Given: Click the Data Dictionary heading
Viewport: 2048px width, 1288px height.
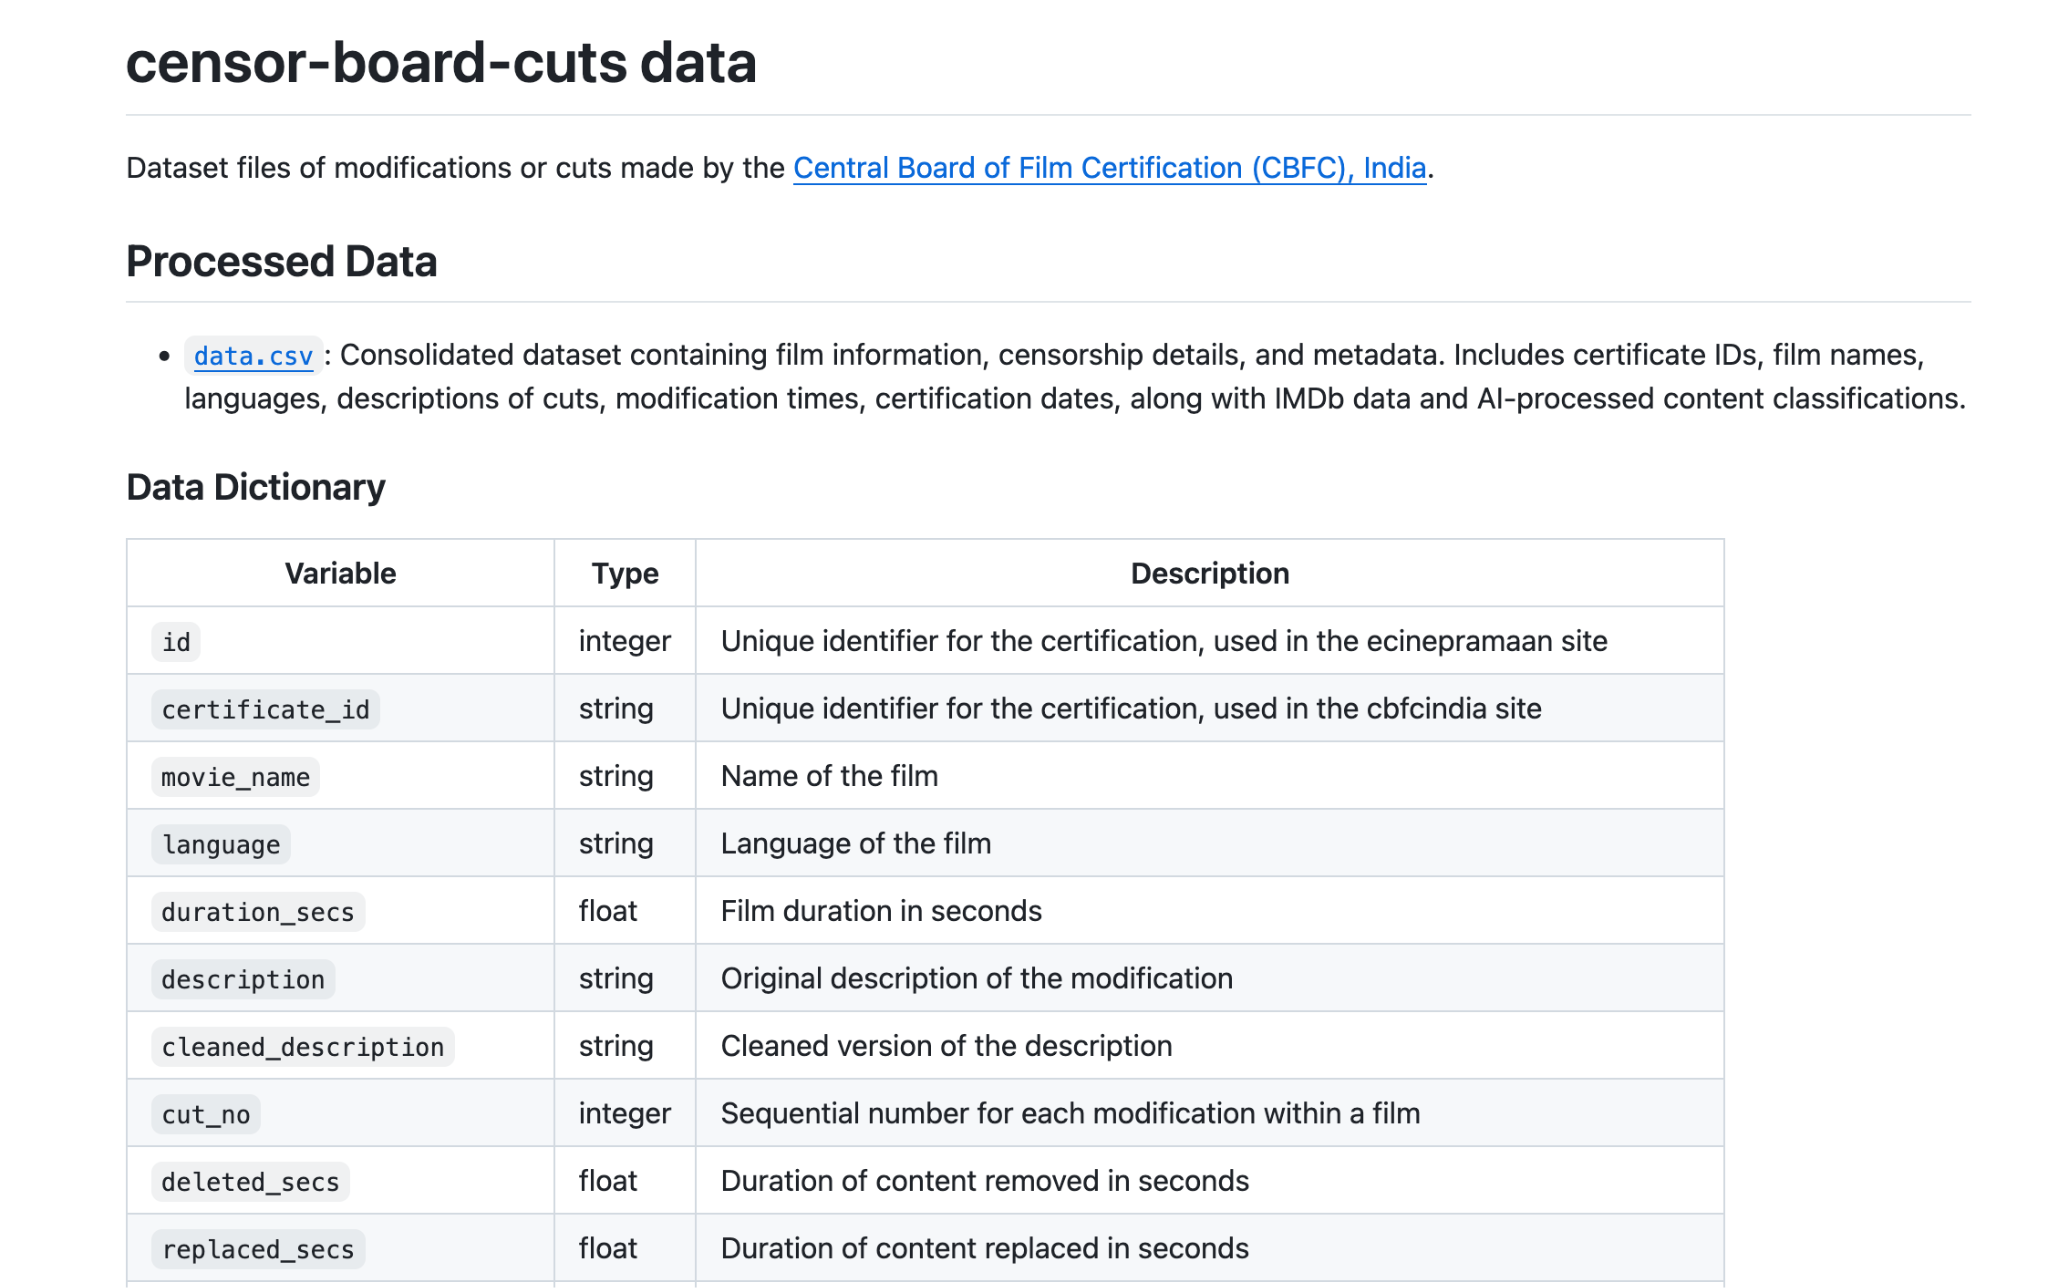Looking at the screenshot, I should coord(255,487).
